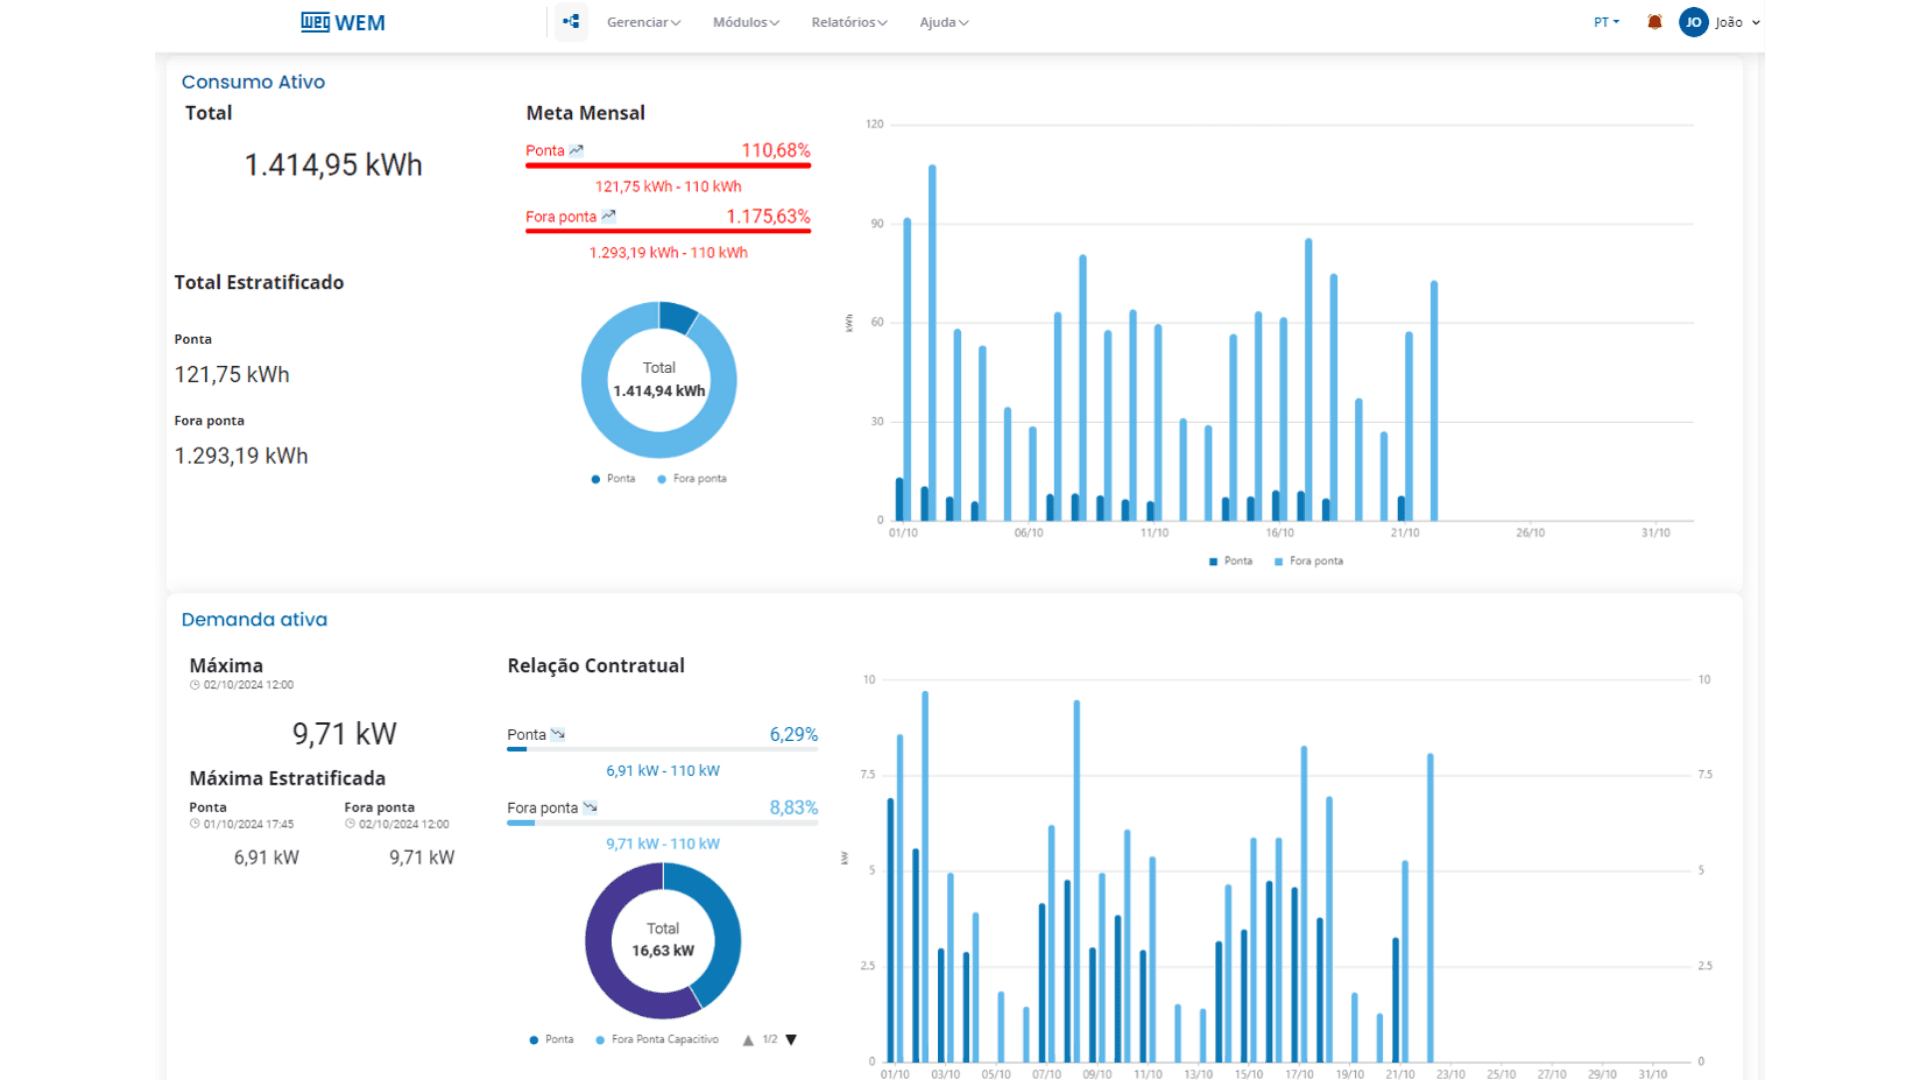Click the JO user avatar
The height and width of the screenshot is (1080, 1920).
[x=1693, y=22]
